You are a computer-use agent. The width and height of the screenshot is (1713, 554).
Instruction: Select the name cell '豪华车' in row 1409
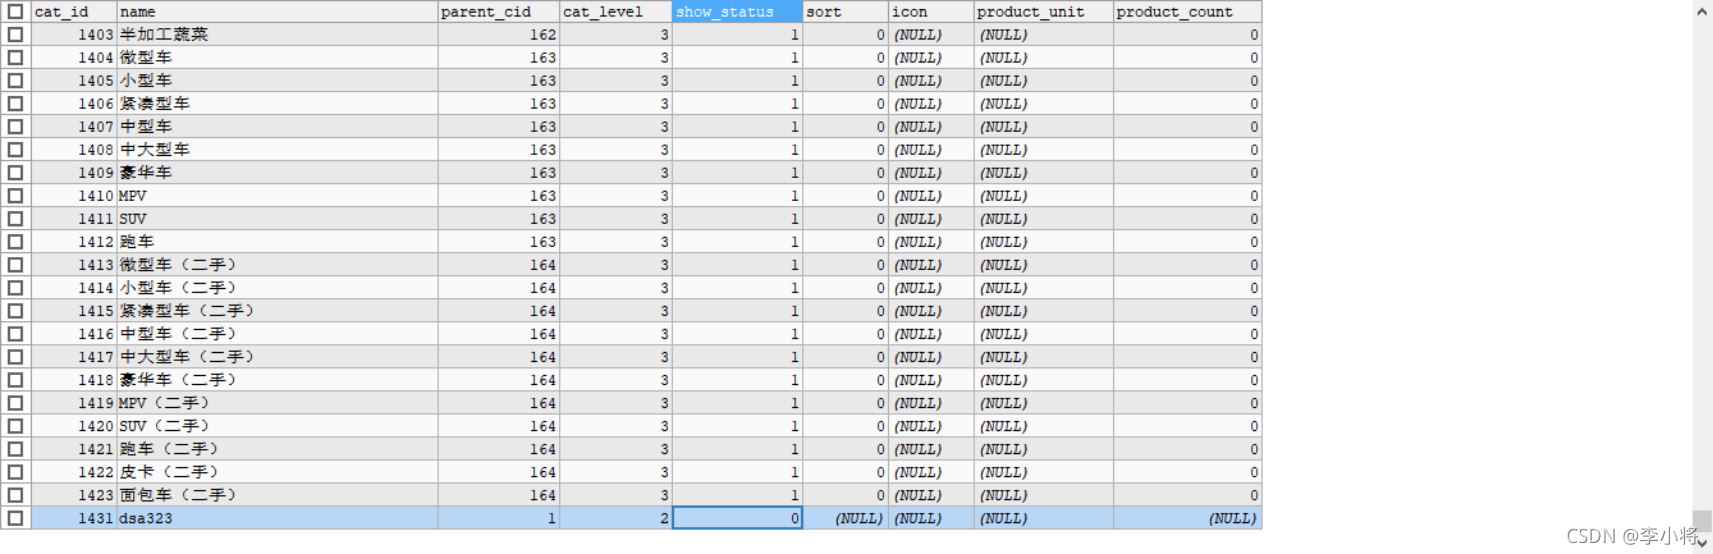click(x=277, y=172)
